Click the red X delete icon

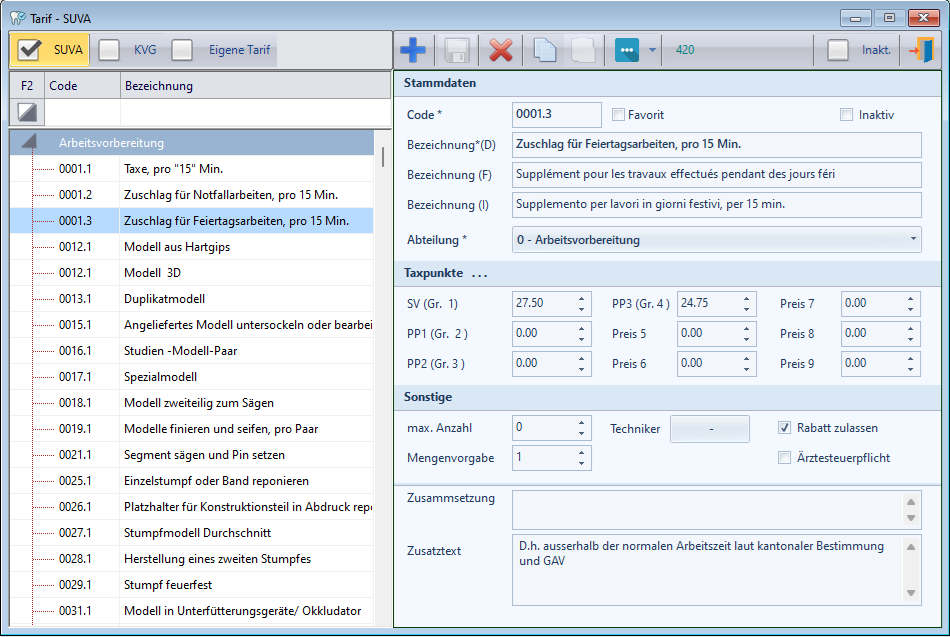click(501, 50)
